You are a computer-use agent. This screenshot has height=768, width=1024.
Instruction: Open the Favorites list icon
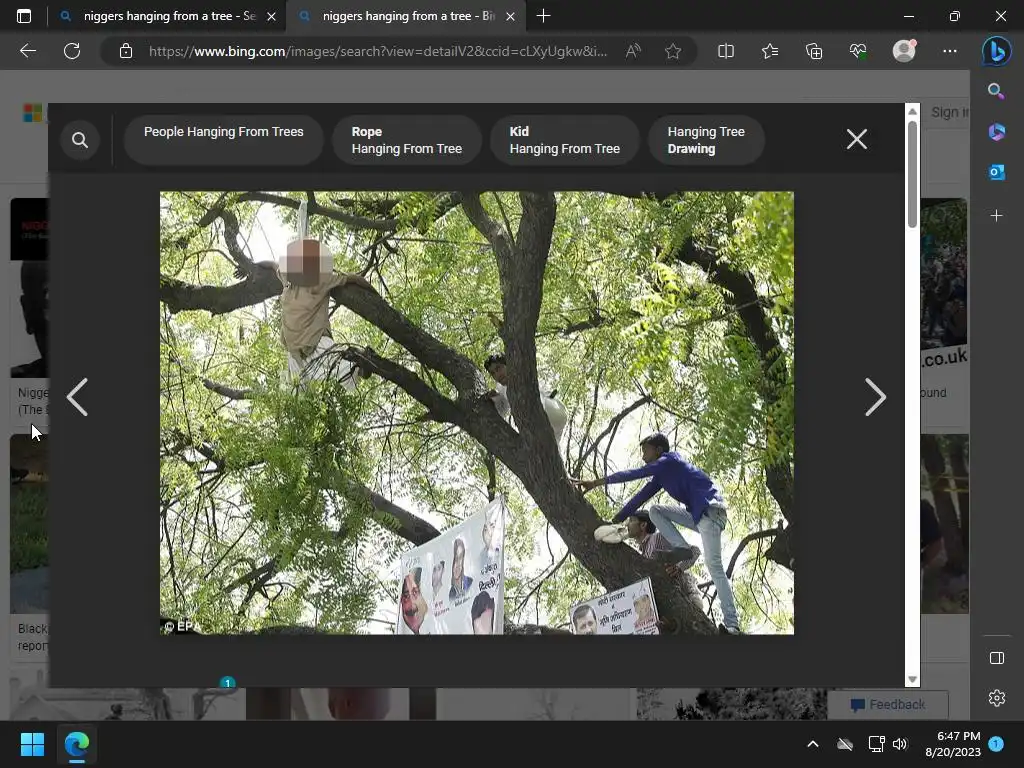770,51
